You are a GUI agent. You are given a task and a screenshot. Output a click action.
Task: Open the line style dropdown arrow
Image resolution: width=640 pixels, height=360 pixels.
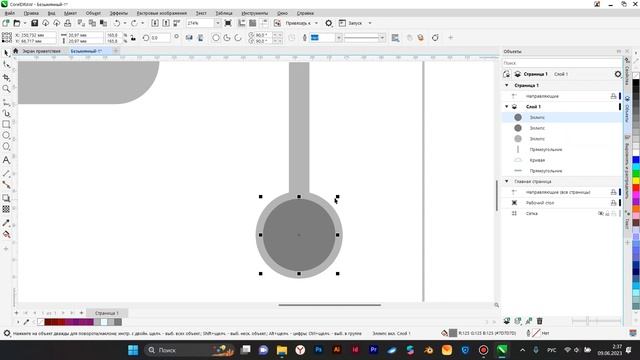(x=382, y=38)
